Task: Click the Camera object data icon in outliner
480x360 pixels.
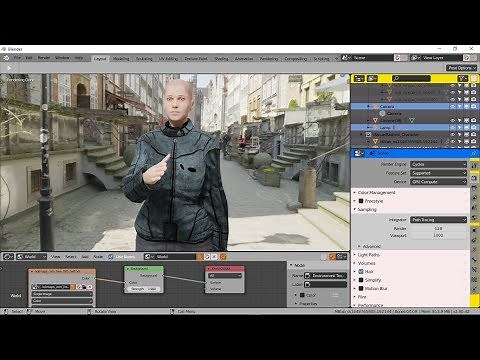Action: point(383,114)
